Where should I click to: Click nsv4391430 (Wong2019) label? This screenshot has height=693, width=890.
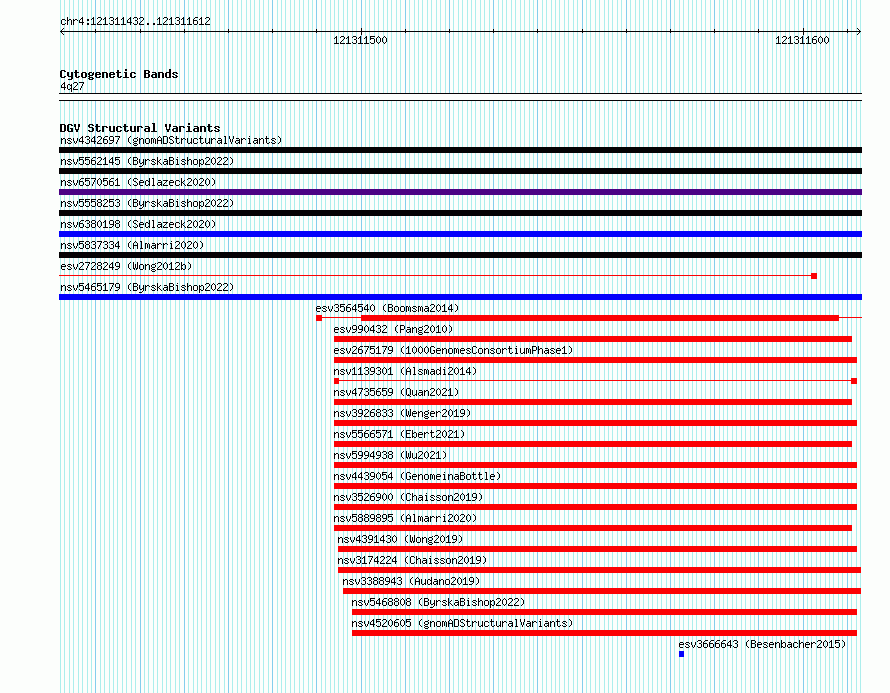pos(400,539)
